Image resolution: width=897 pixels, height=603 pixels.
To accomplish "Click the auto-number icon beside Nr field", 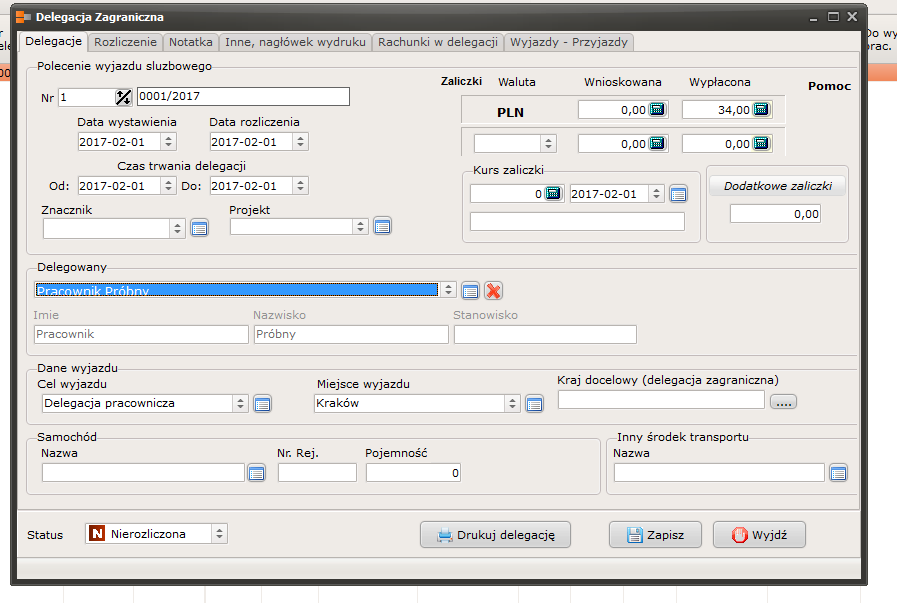I will coord(123,97).
